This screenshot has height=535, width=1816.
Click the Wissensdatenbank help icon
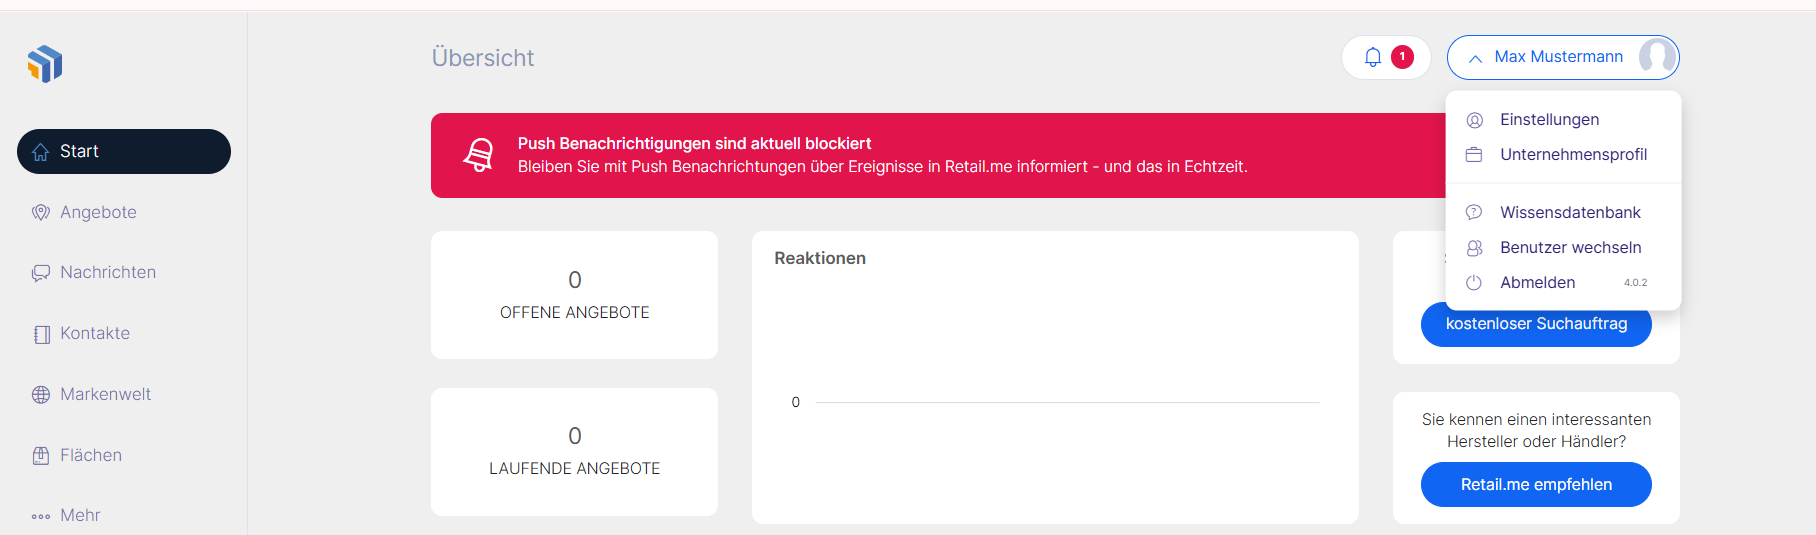tap(1474, 212)
